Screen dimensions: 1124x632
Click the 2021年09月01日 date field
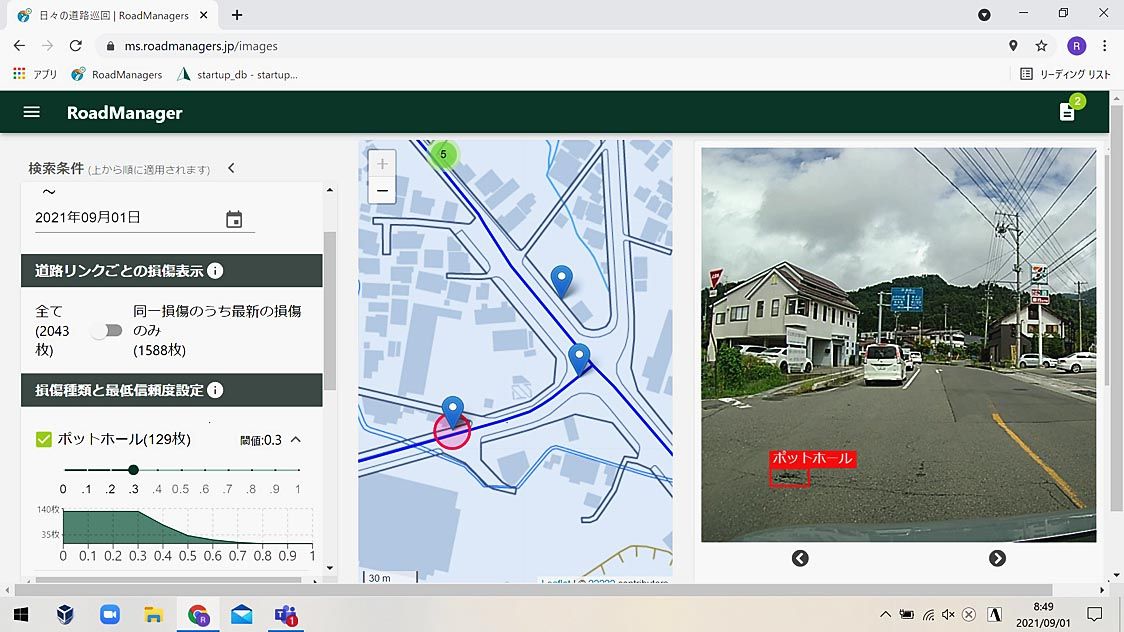click(127, 218)
